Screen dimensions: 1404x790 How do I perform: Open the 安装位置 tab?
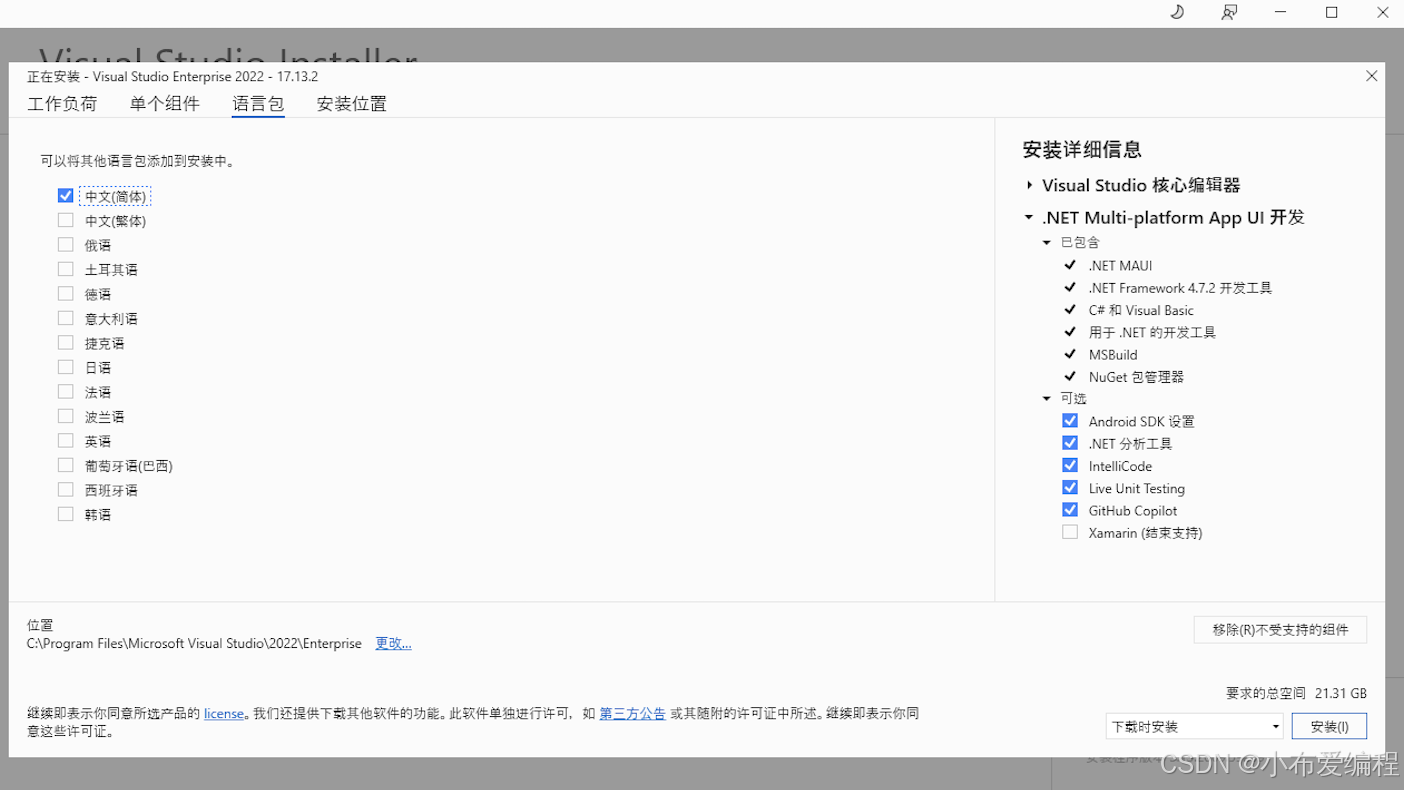pyautogui.click(x=352, y=104)
